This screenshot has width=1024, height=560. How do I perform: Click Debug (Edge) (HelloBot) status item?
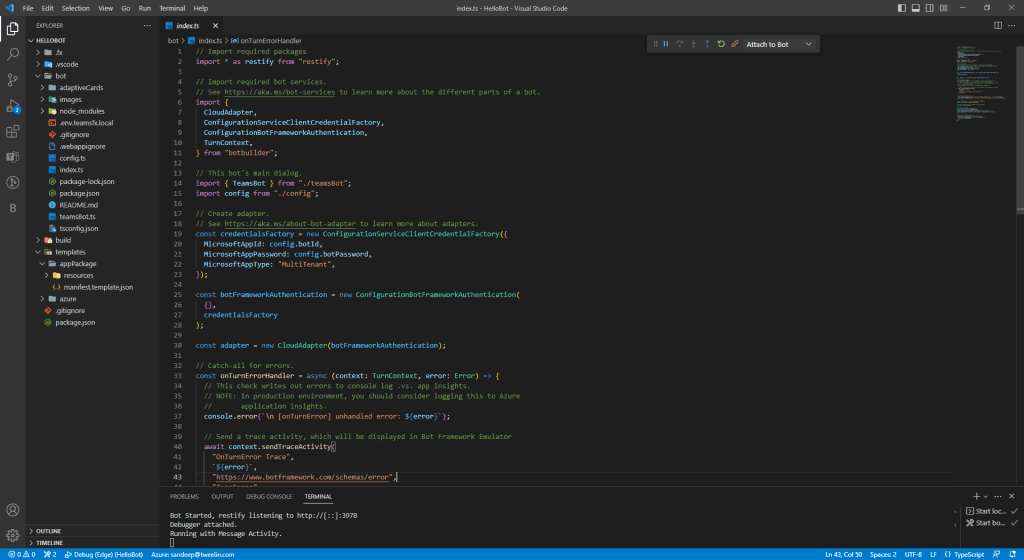pos(104,554)
